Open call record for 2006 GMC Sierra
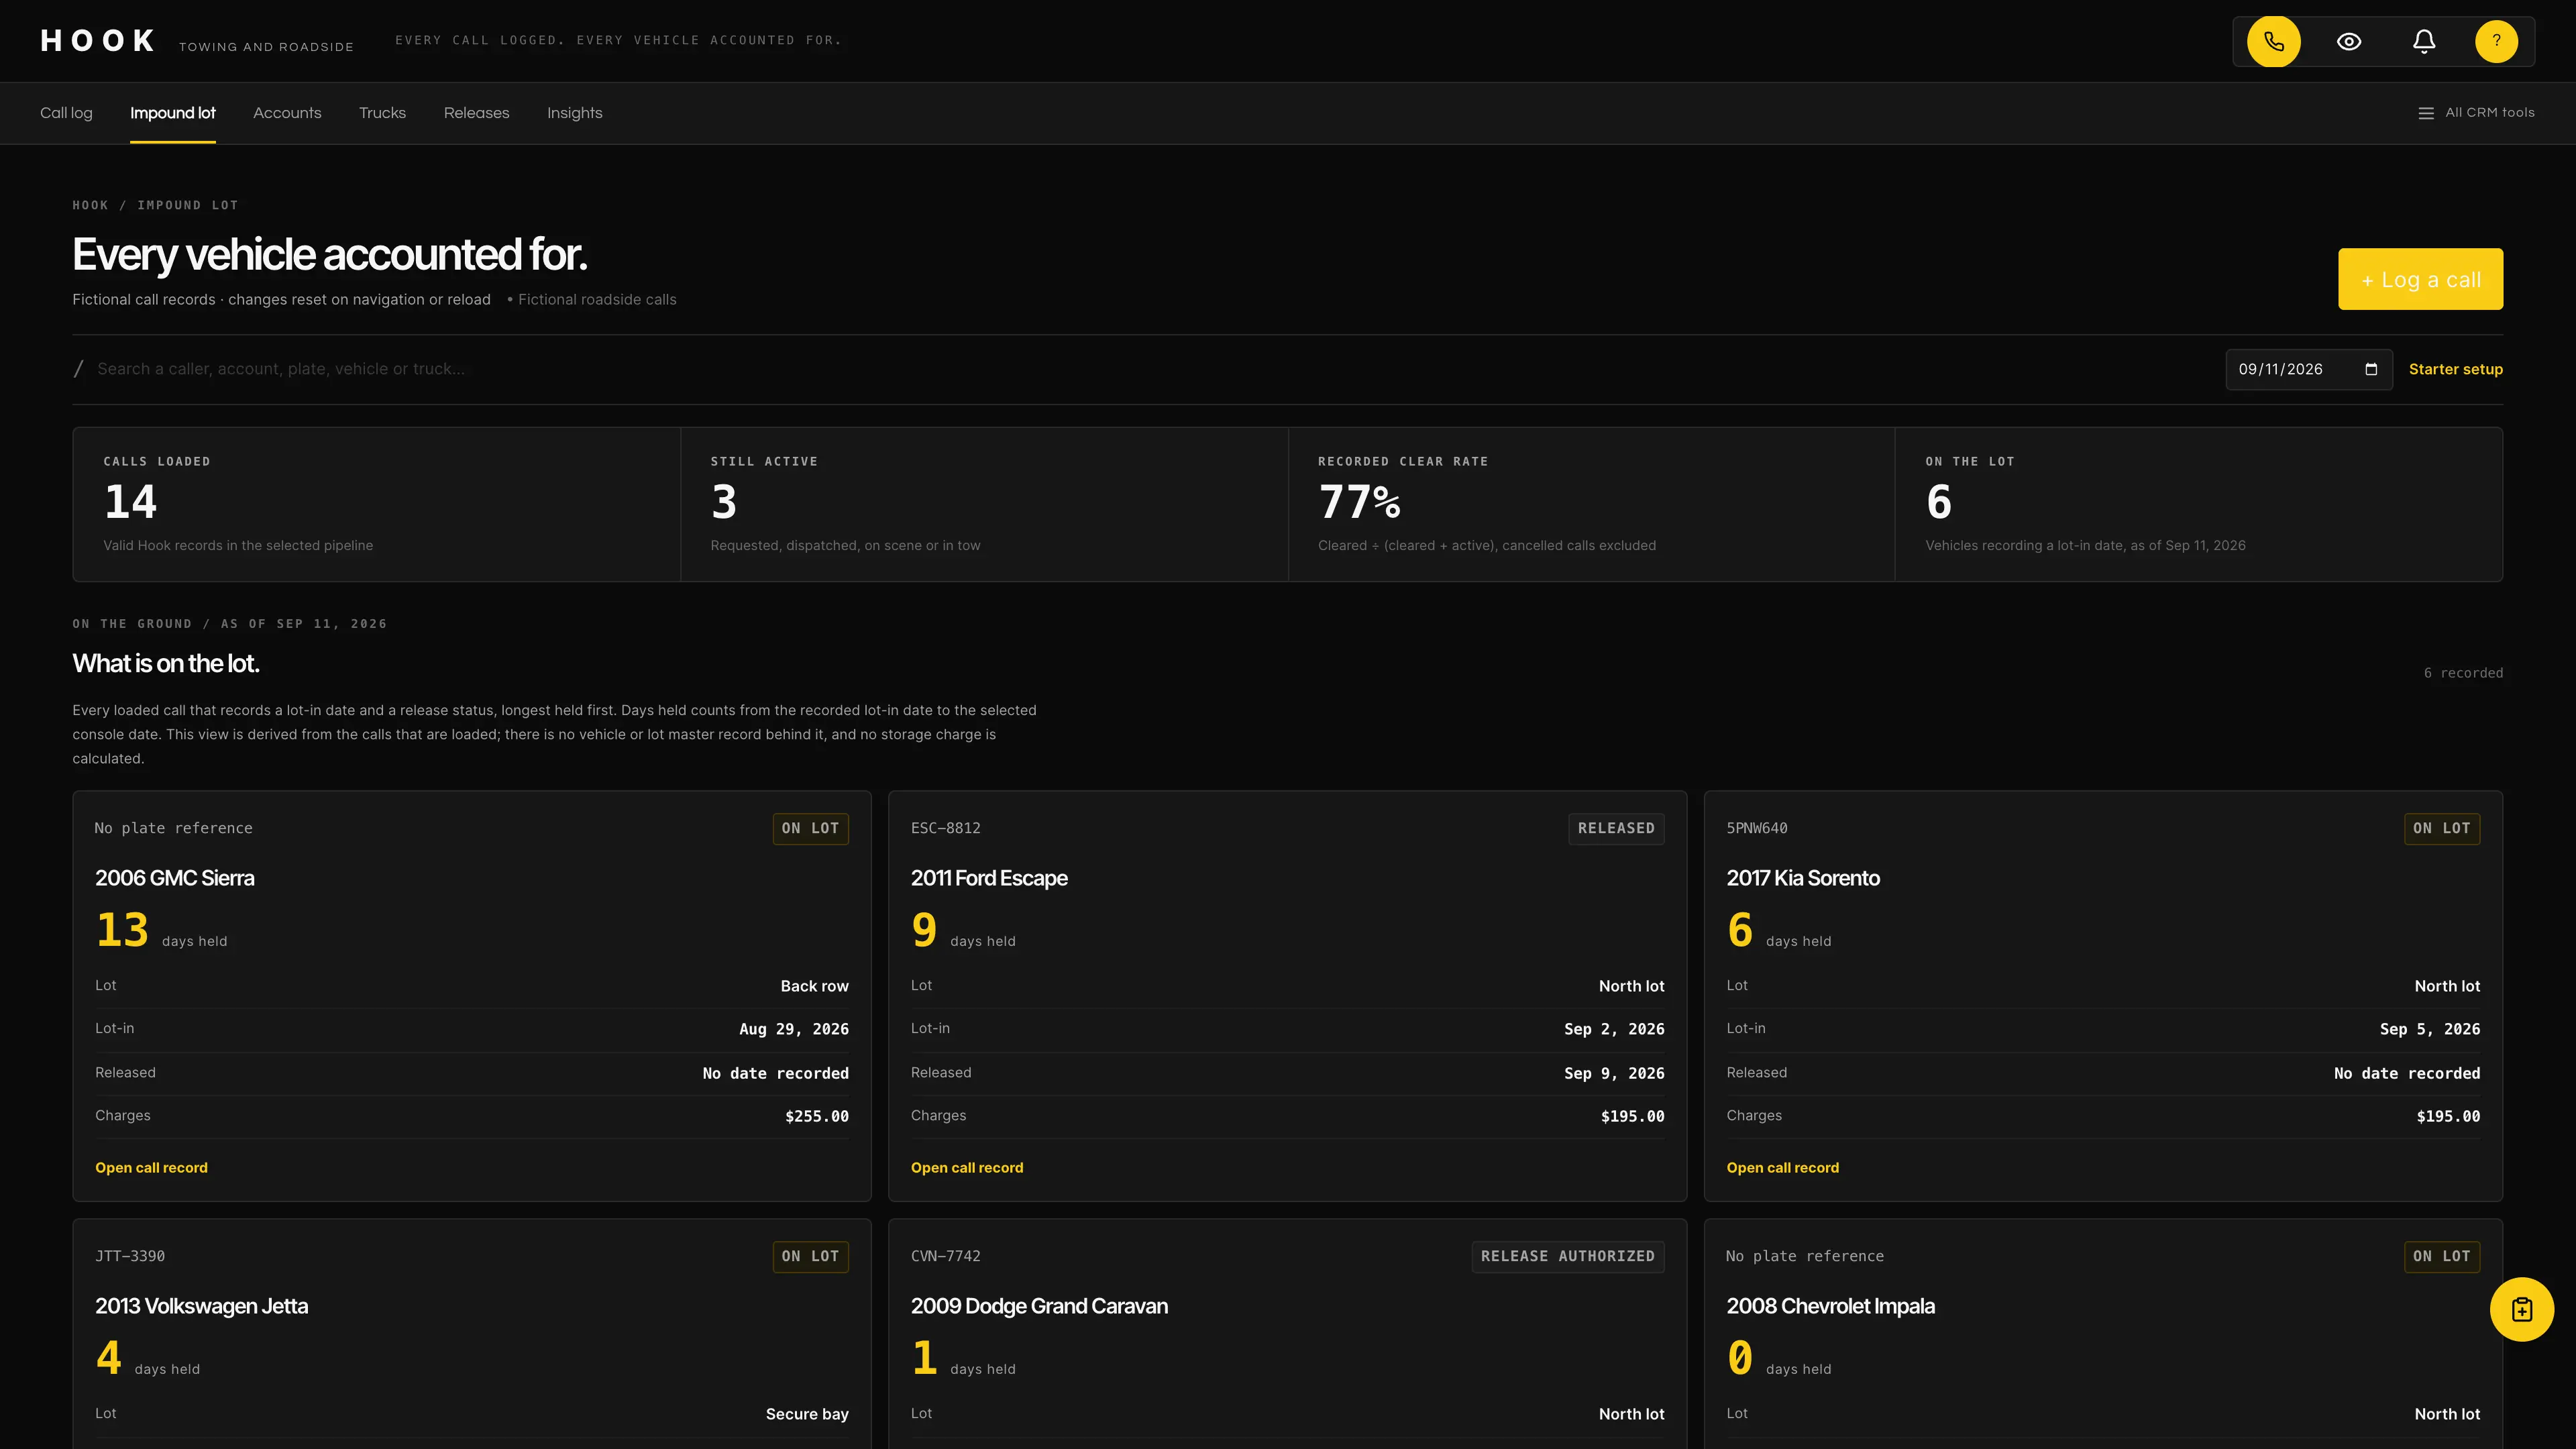Screen dimensions: 2576x1449 click(x=151, y=1167)
